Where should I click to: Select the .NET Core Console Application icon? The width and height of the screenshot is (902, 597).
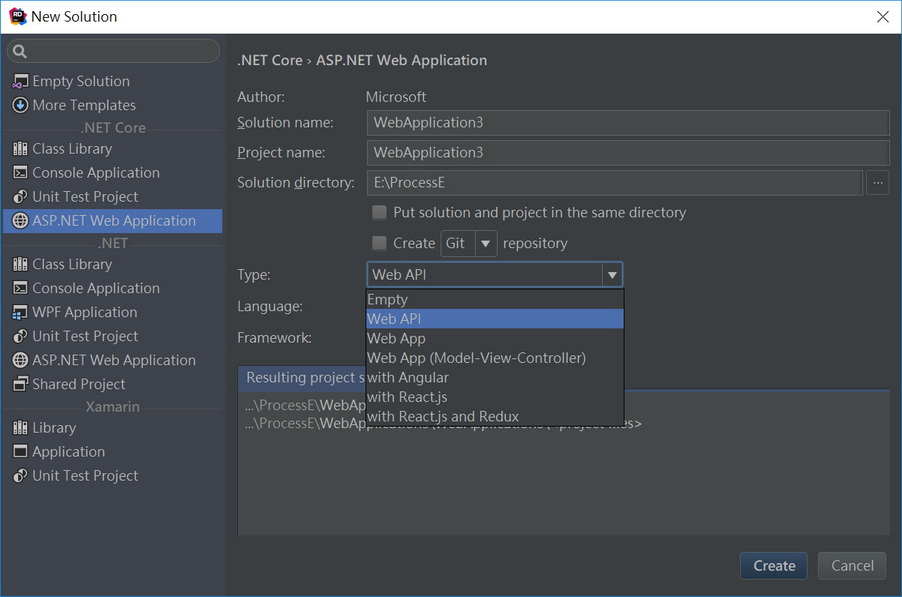[x=20, y=173]
